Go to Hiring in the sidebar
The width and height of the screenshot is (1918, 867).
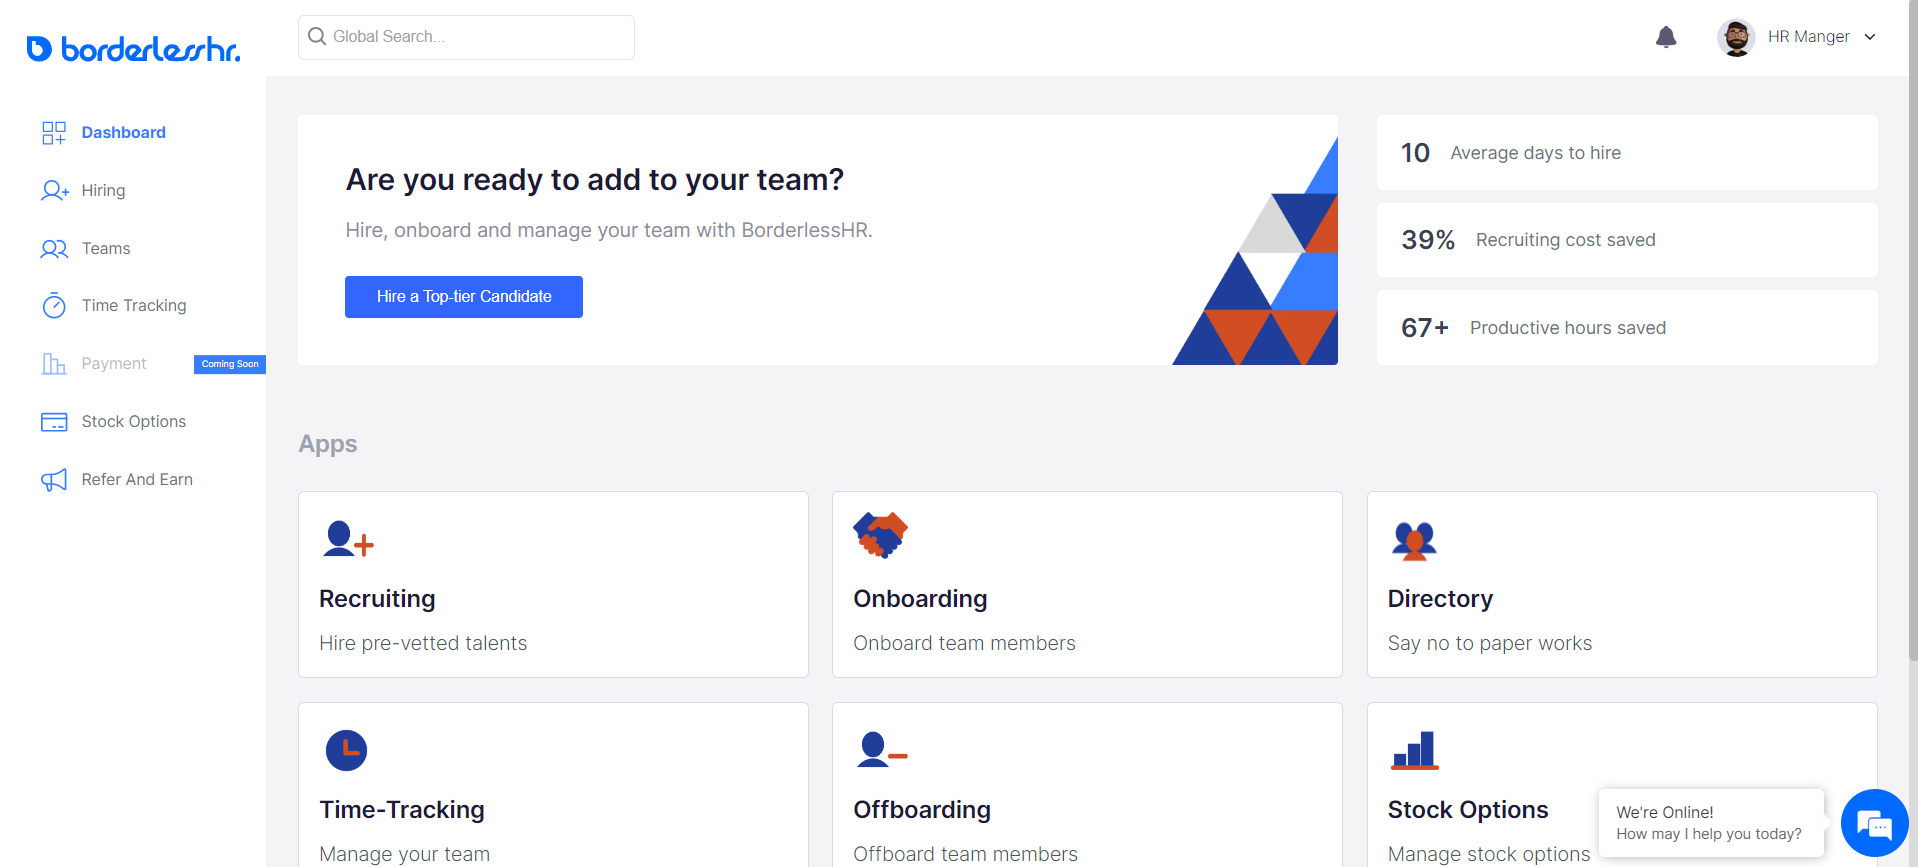coord(103,191)
